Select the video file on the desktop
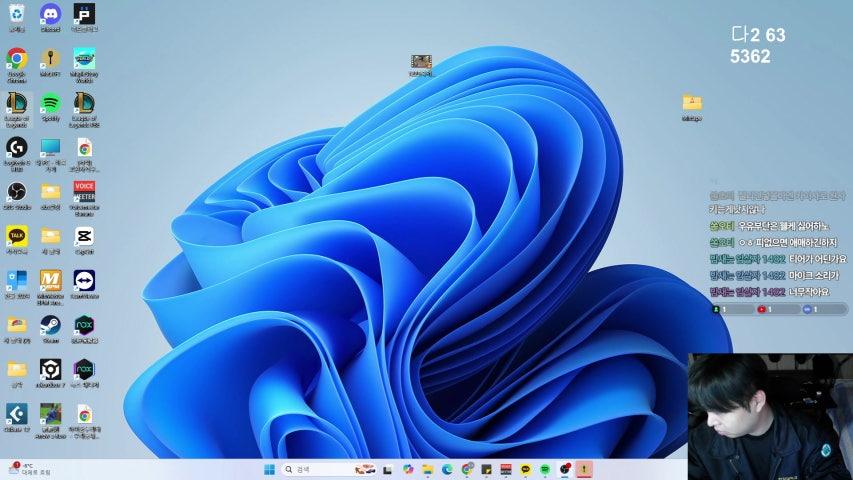Screen dimensions: 853x480 [421, 63]
